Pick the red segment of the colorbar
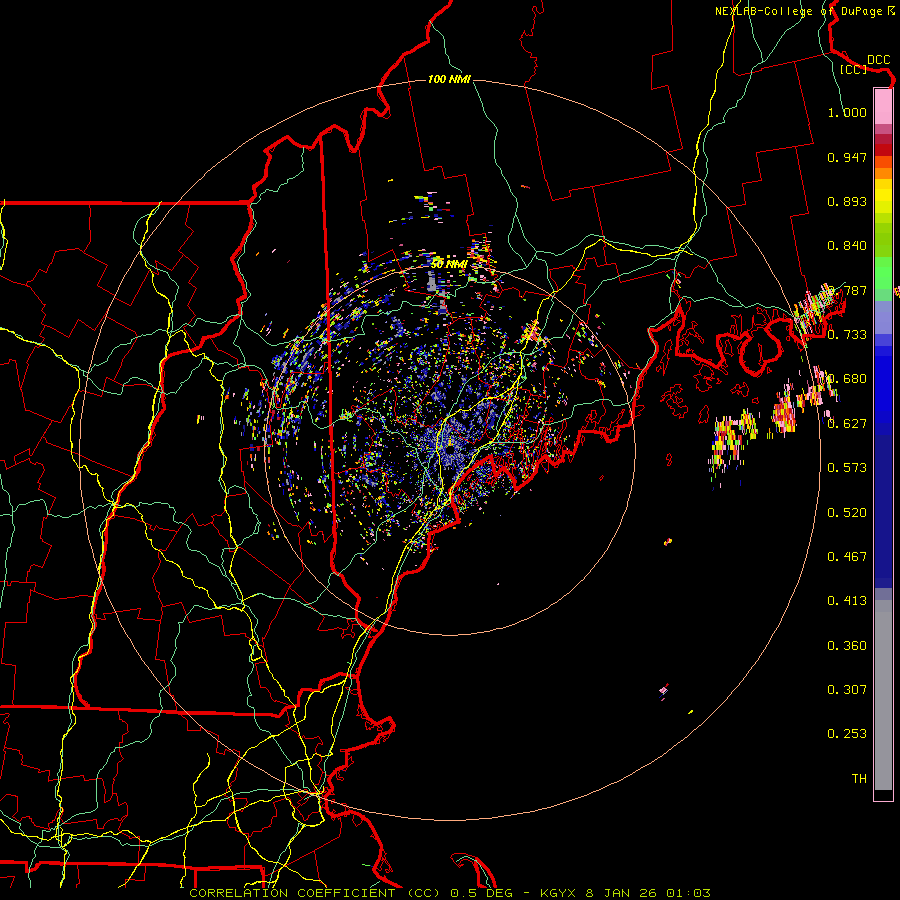 click(x=883, y=150)
